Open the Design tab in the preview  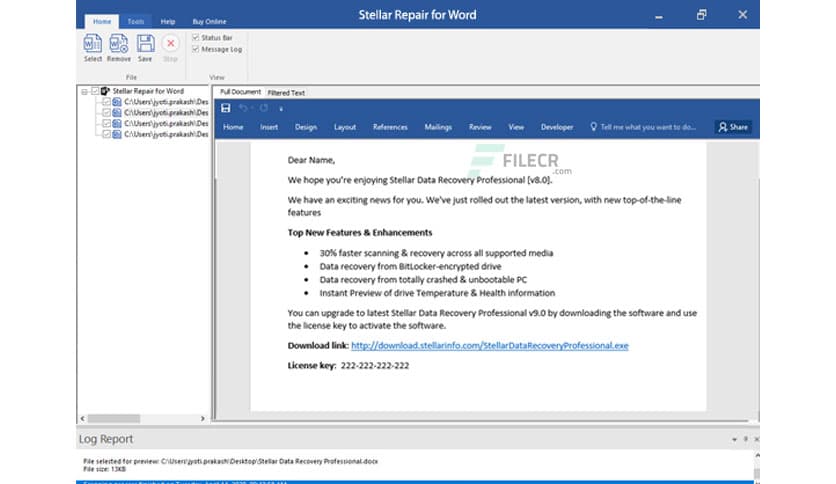pyautogui.click(x=306, y=127)
